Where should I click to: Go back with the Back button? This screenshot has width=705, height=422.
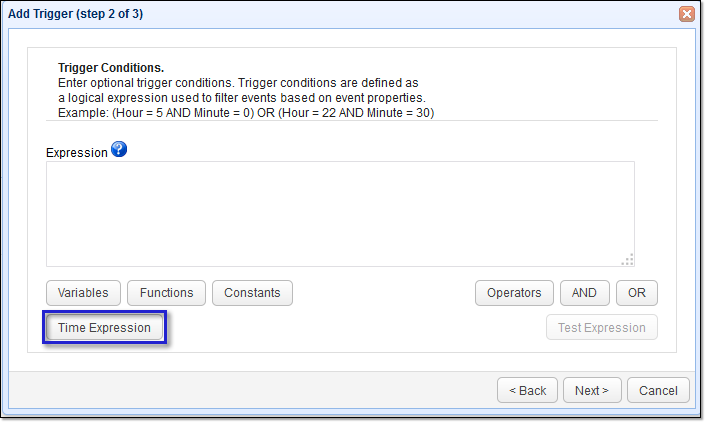point(527,390)
